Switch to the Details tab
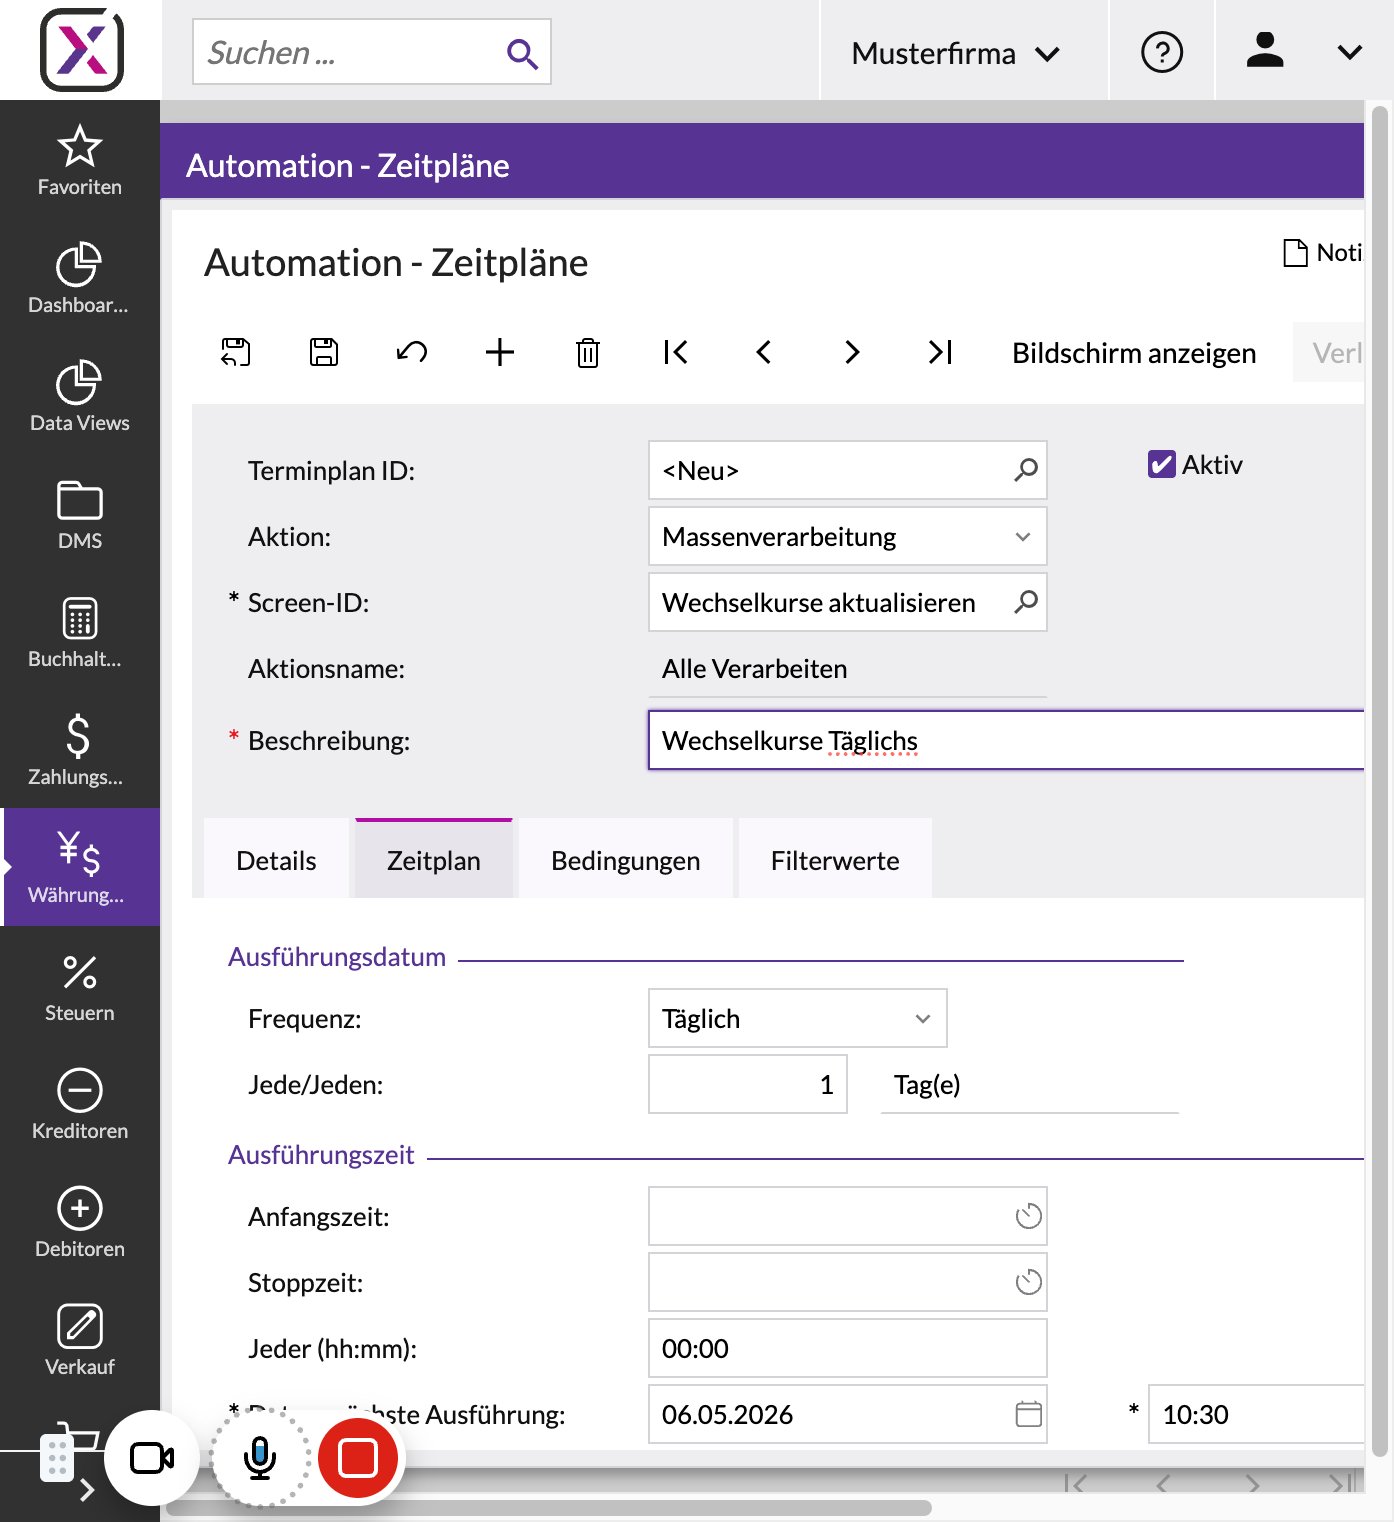The height and width of the screenshot is (1522, 1394). [x=276, y=860]
